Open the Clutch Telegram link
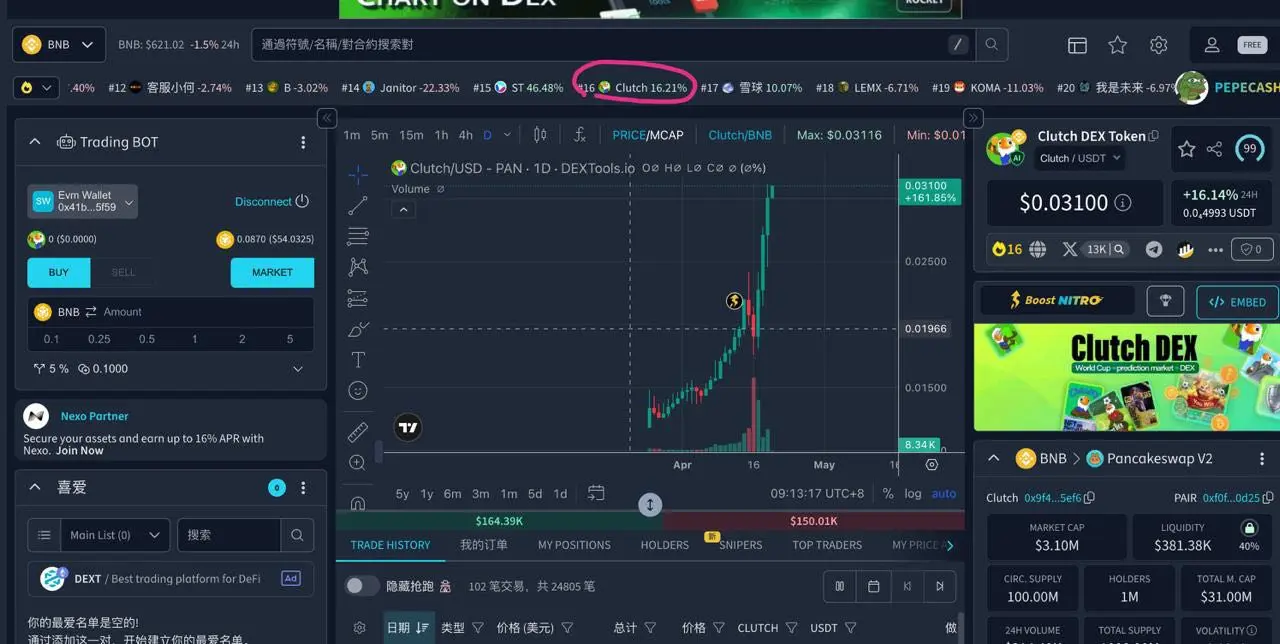Screen dimensions: 1280x644 tap(1154, 249)
